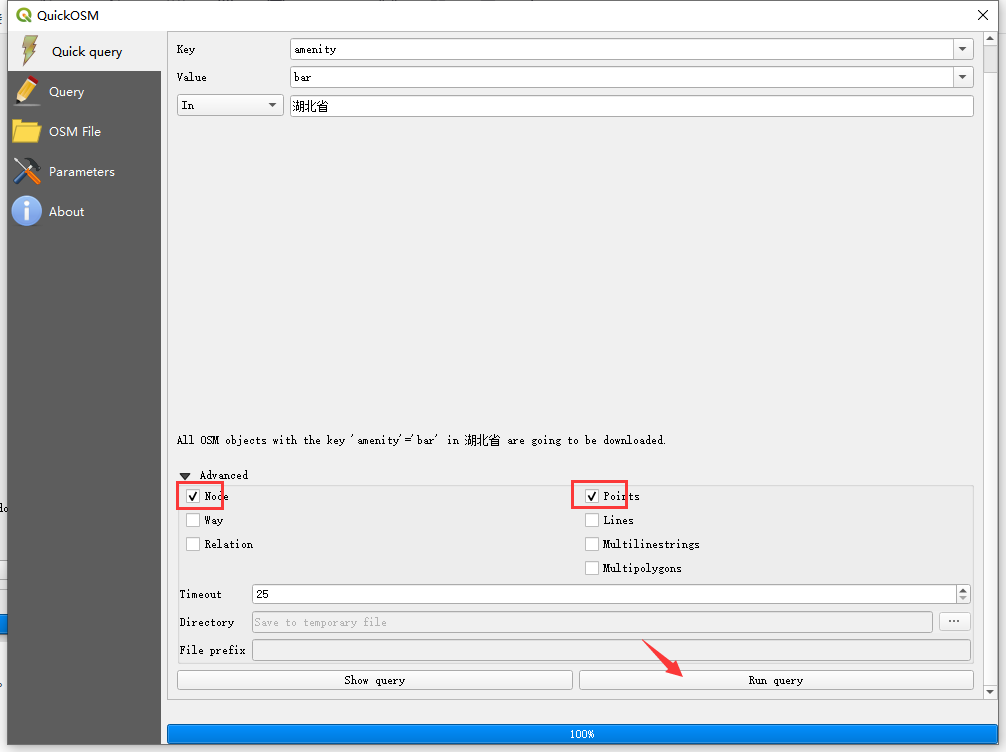Click the Show query button
The image size is (1006, 752).
375,680
